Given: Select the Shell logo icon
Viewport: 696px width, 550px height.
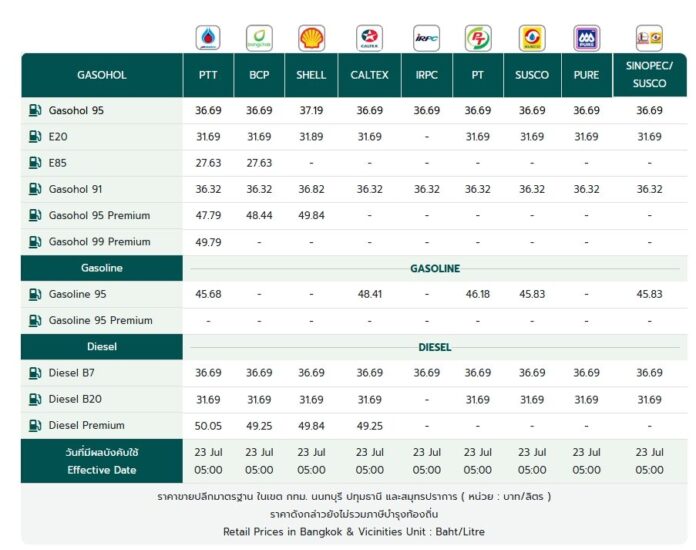Looking at the screenshot, I should pyautogui.click(x=311, y=38).
